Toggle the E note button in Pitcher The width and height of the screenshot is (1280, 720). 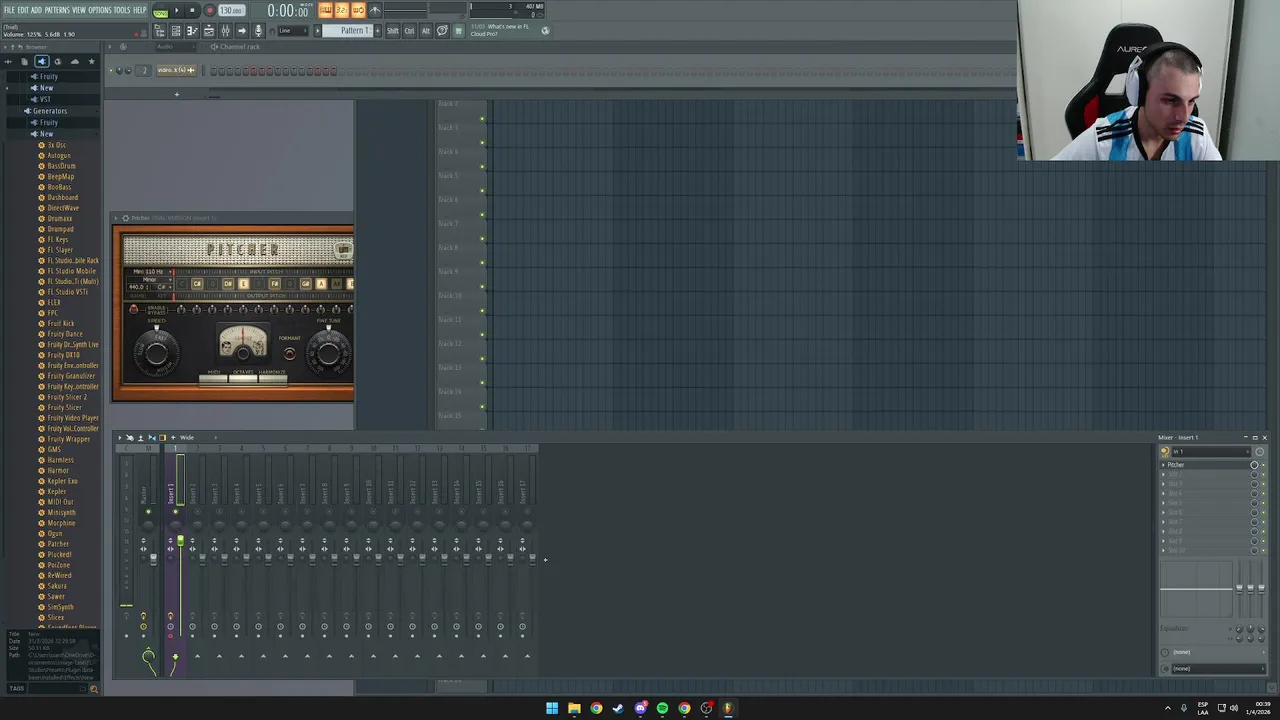(243, 284)
